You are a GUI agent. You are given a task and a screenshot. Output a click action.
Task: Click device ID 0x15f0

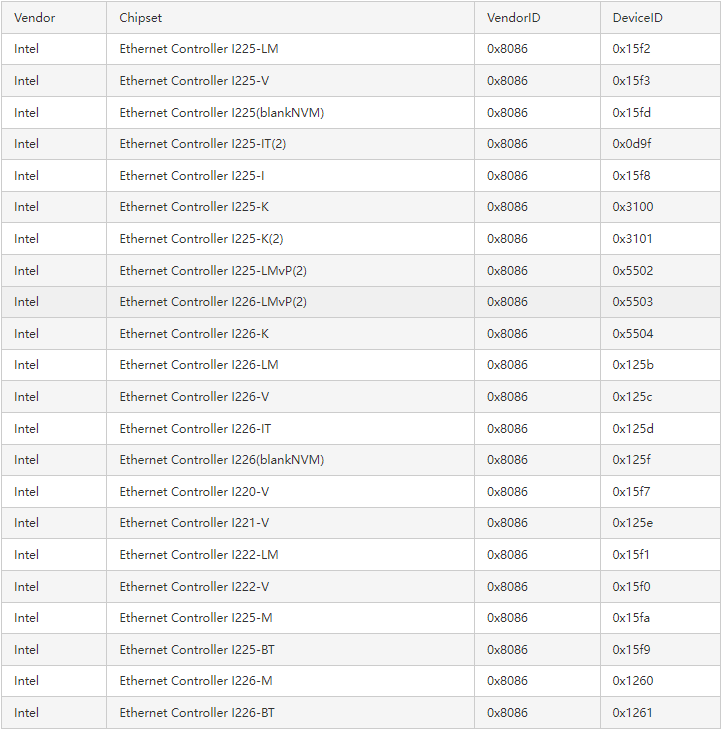(631, 586)
